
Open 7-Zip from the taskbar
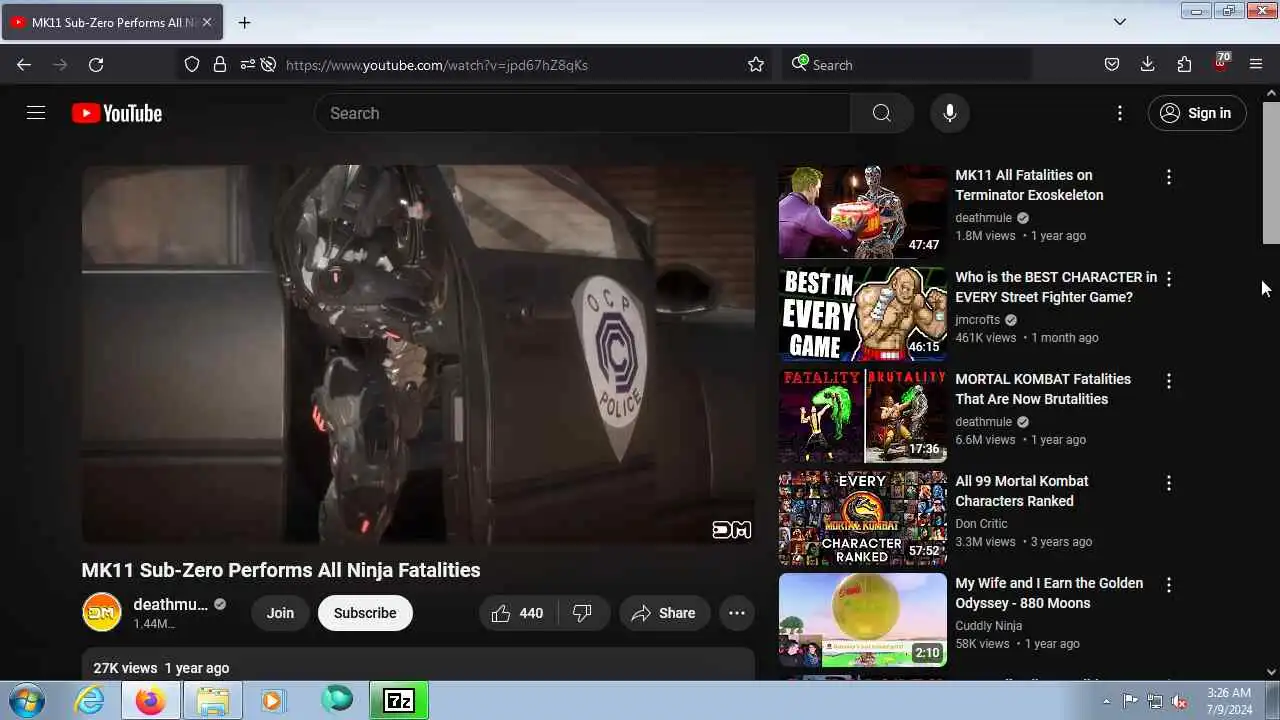pyautogui.click(x=399, y=700)
